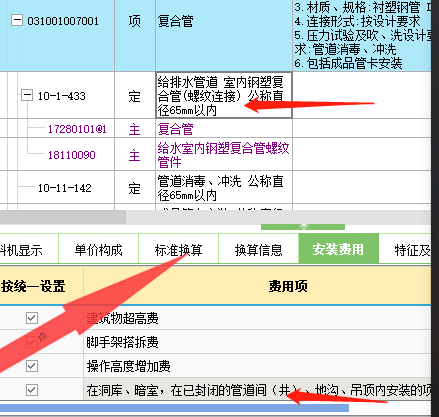Select quota code 10-1-433
The width and height of the screenshot is (439, 417).
coord(62,96)
